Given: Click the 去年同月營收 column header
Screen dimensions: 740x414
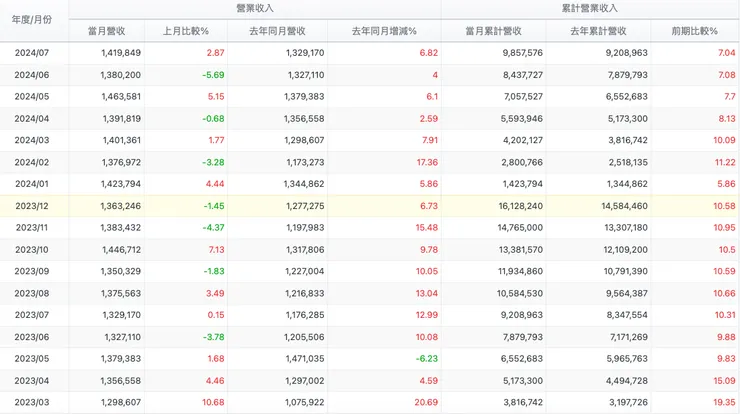Looking at the screenshot, I should pyautogui.click(x=278, y=31).
